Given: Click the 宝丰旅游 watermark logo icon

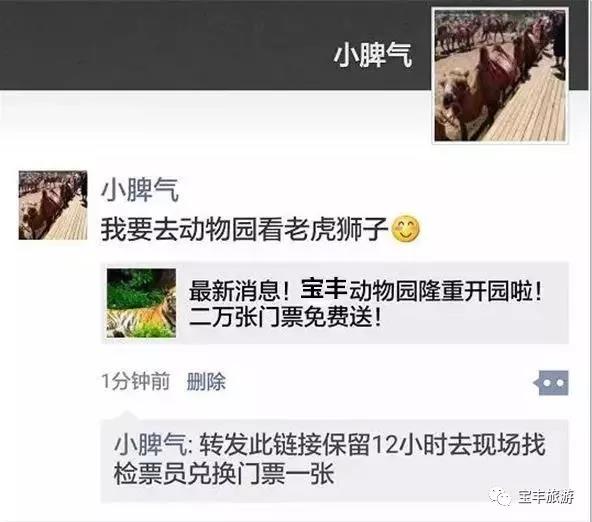Looking at the screenshot, I should click(x=501, y=497).
